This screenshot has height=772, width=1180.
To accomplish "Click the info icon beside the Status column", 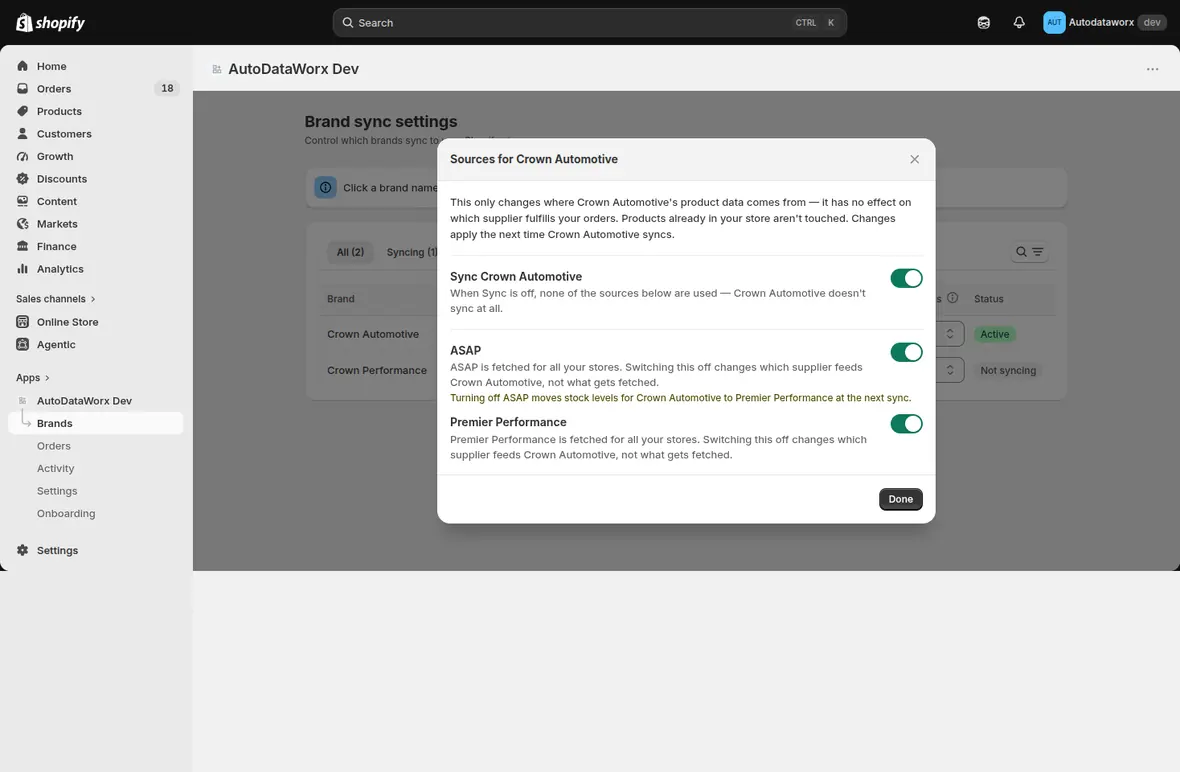I will (953, 298).
